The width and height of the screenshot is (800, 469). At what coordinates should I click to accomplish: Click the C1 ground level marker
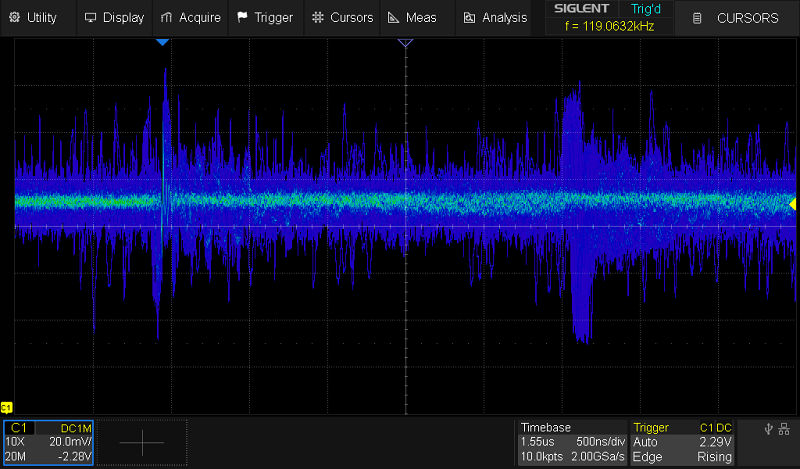click(6, 408)
